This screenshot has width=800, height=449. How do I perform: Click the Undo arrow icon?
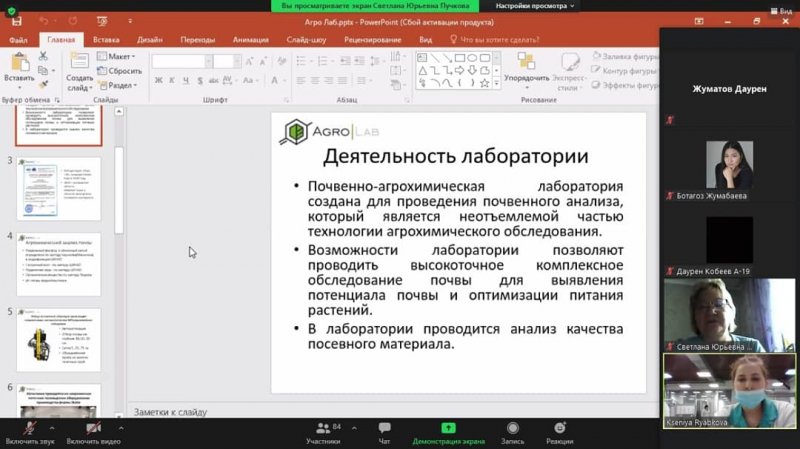[44, 21]
